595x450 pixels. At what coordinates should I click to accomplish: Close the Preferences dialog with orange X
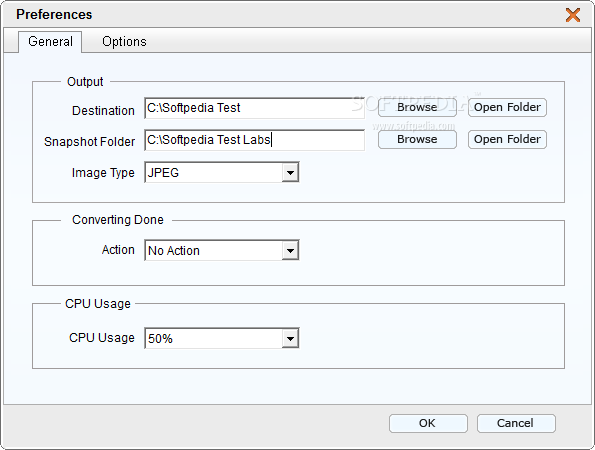pos(573,15)
